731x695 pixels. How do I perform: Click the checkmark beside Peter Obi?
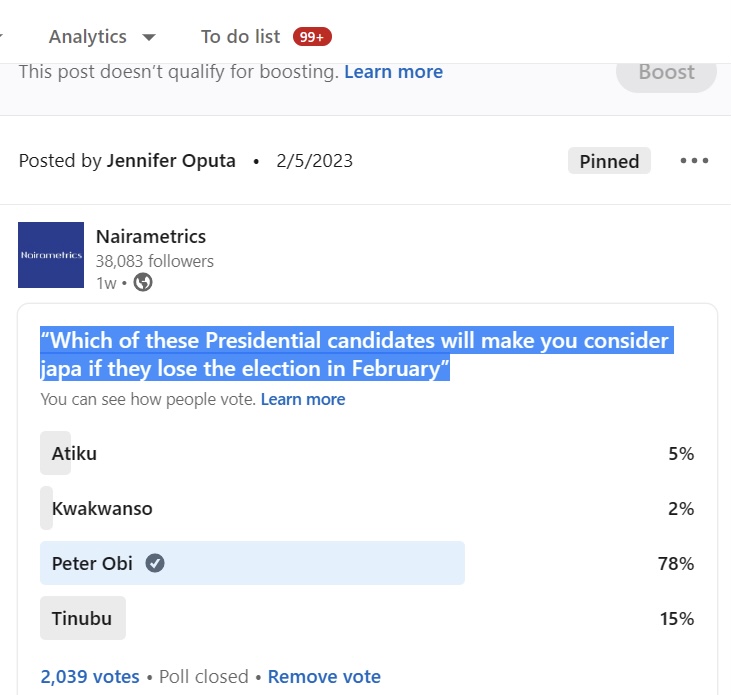point(155,563)
